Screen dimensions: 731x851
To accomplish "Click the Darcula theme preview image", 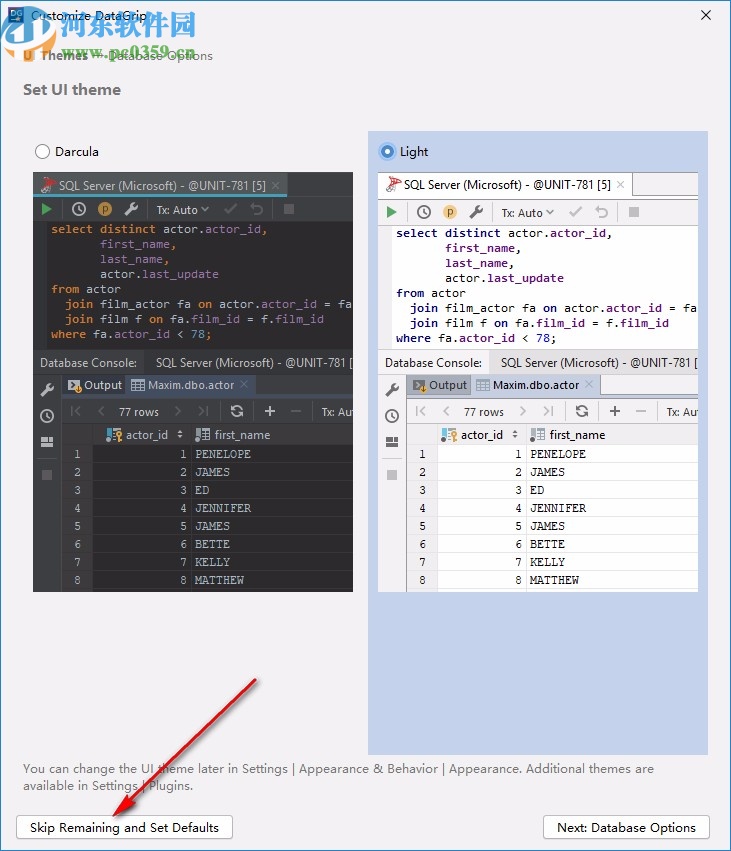I will 193,382.
